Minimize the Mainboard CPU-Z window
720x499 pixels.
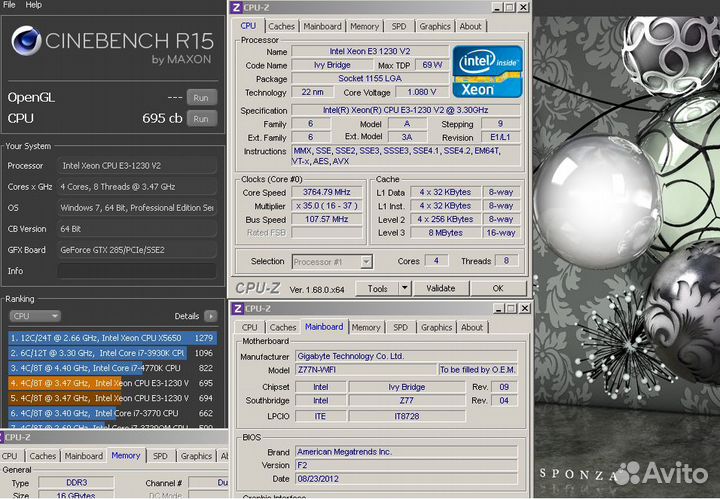point(499,308)
